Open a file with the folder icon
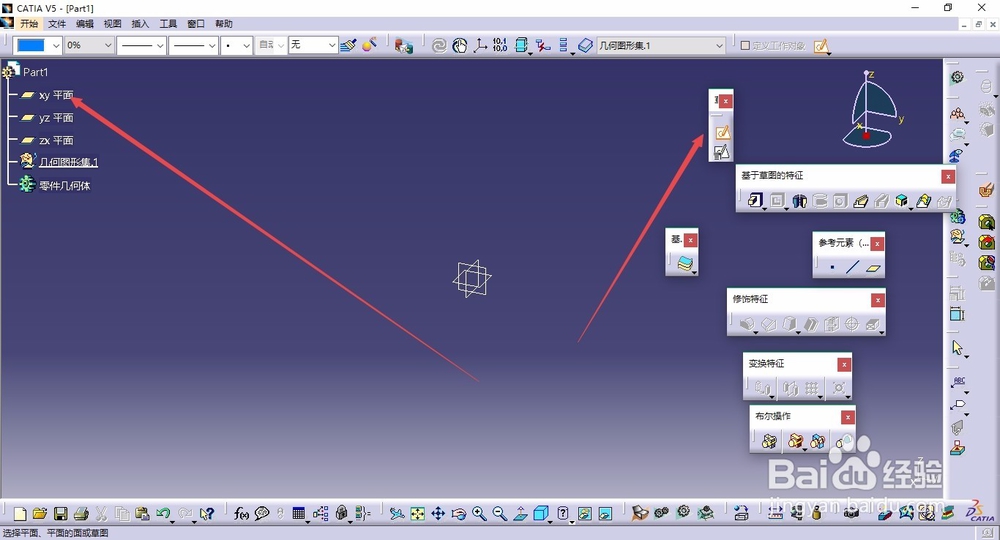 [x=40, y=514]
